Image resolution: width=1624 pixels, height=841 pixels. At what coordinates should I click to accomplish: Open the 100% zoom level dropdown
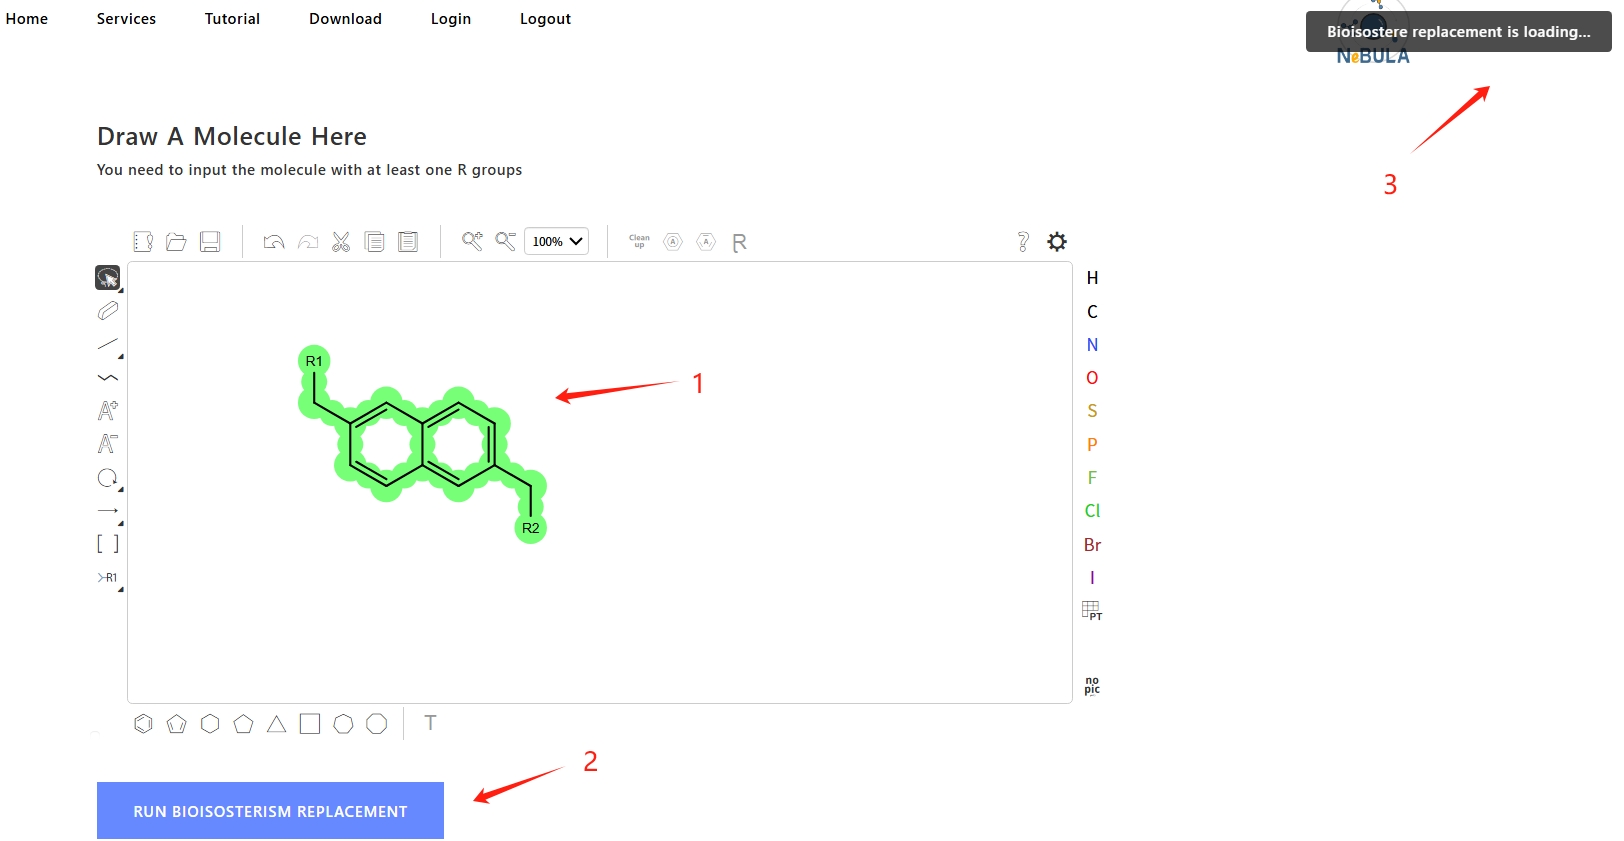tap(556, 241)
